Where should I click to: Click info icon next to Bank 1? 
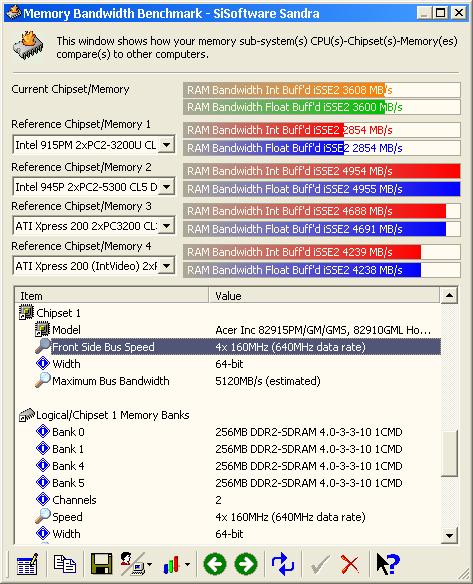click(43, 448)
